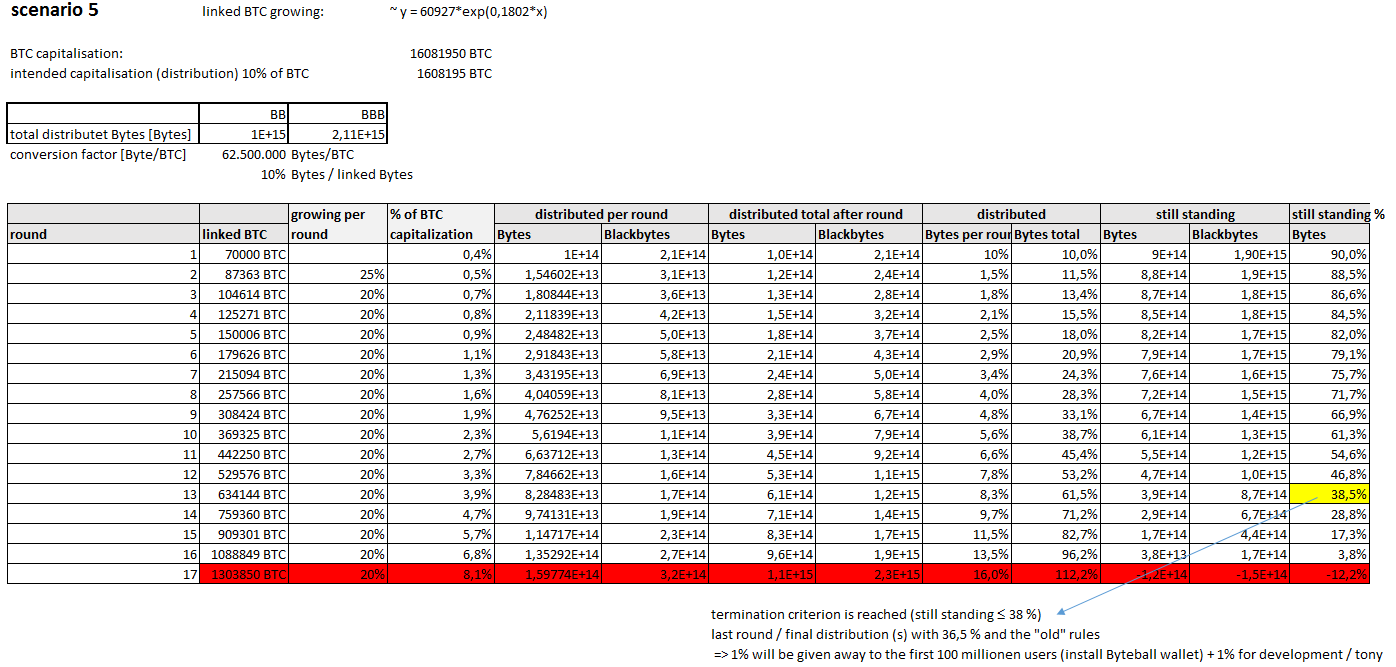Select the 215094 BTC cell
Image resolution: width=1396 pixels, height=667 pixels.
tap(244, 374)
